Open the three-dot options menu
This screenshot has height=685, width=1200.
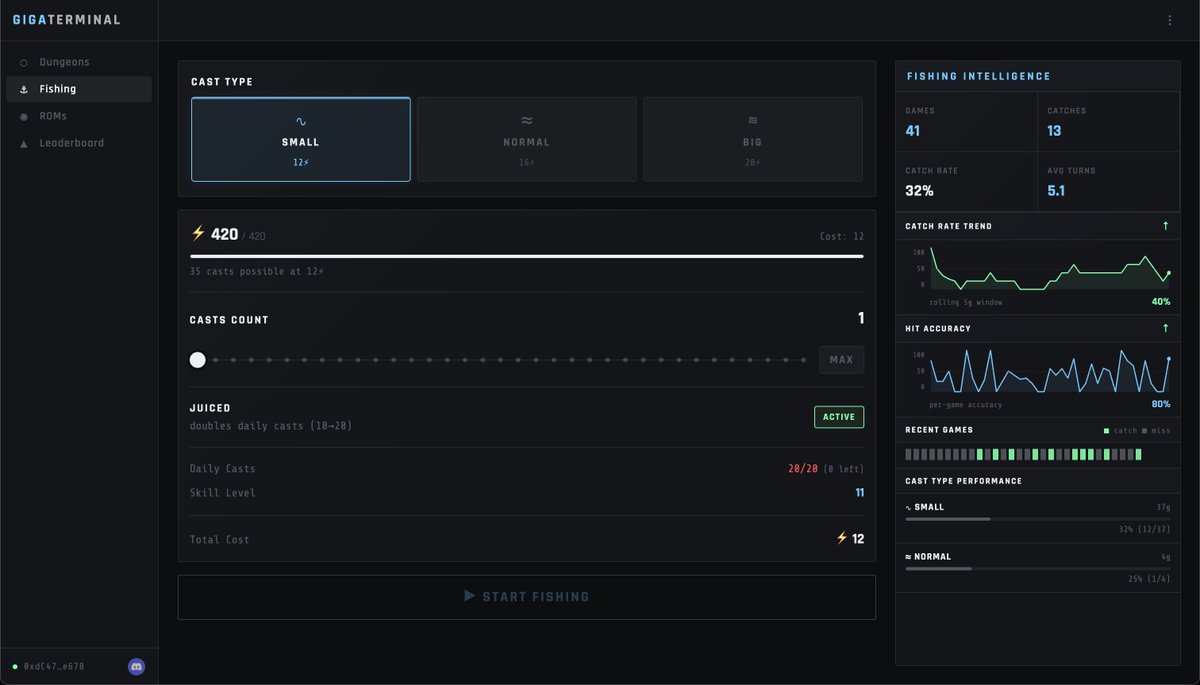click(1170, 20)
